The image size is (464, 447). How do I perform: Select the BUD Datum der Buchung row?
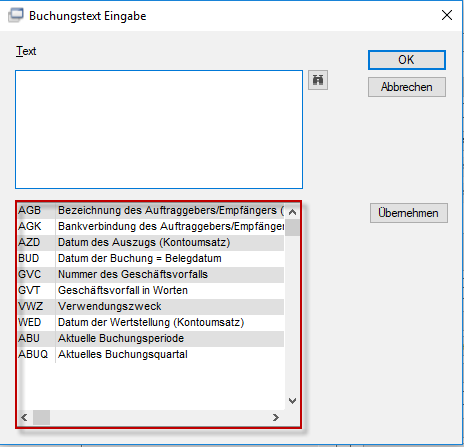click(x=151, y=259)
